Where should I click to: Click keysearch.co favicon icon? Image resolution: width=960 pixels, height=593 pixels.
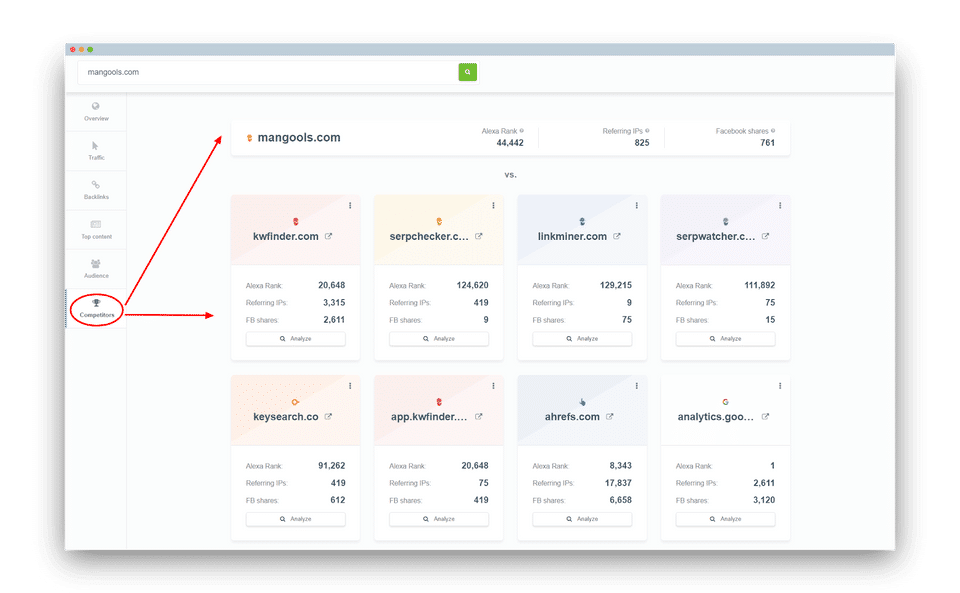coord(296,402)
